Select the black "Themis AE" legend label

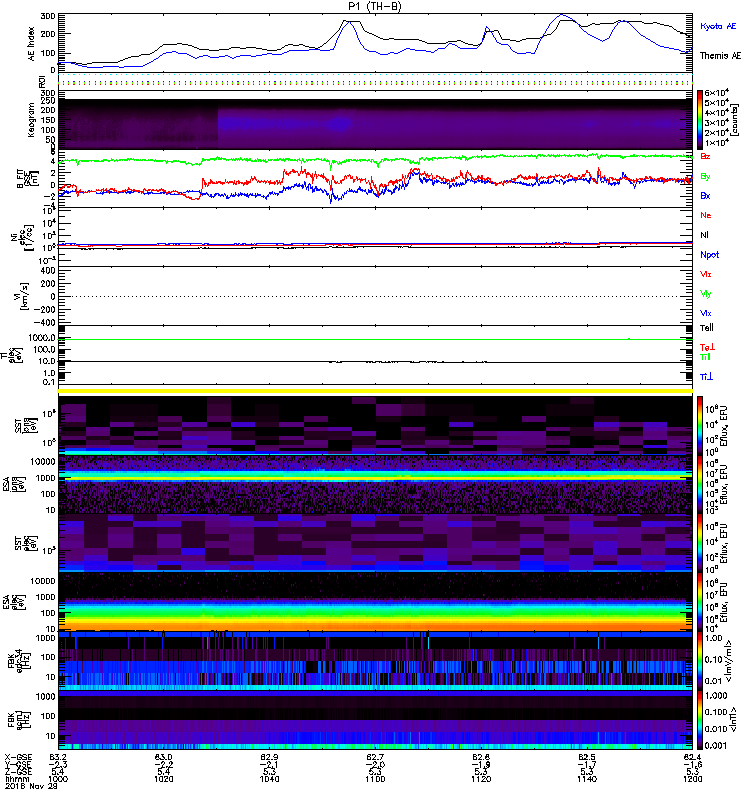pos(720,56)
